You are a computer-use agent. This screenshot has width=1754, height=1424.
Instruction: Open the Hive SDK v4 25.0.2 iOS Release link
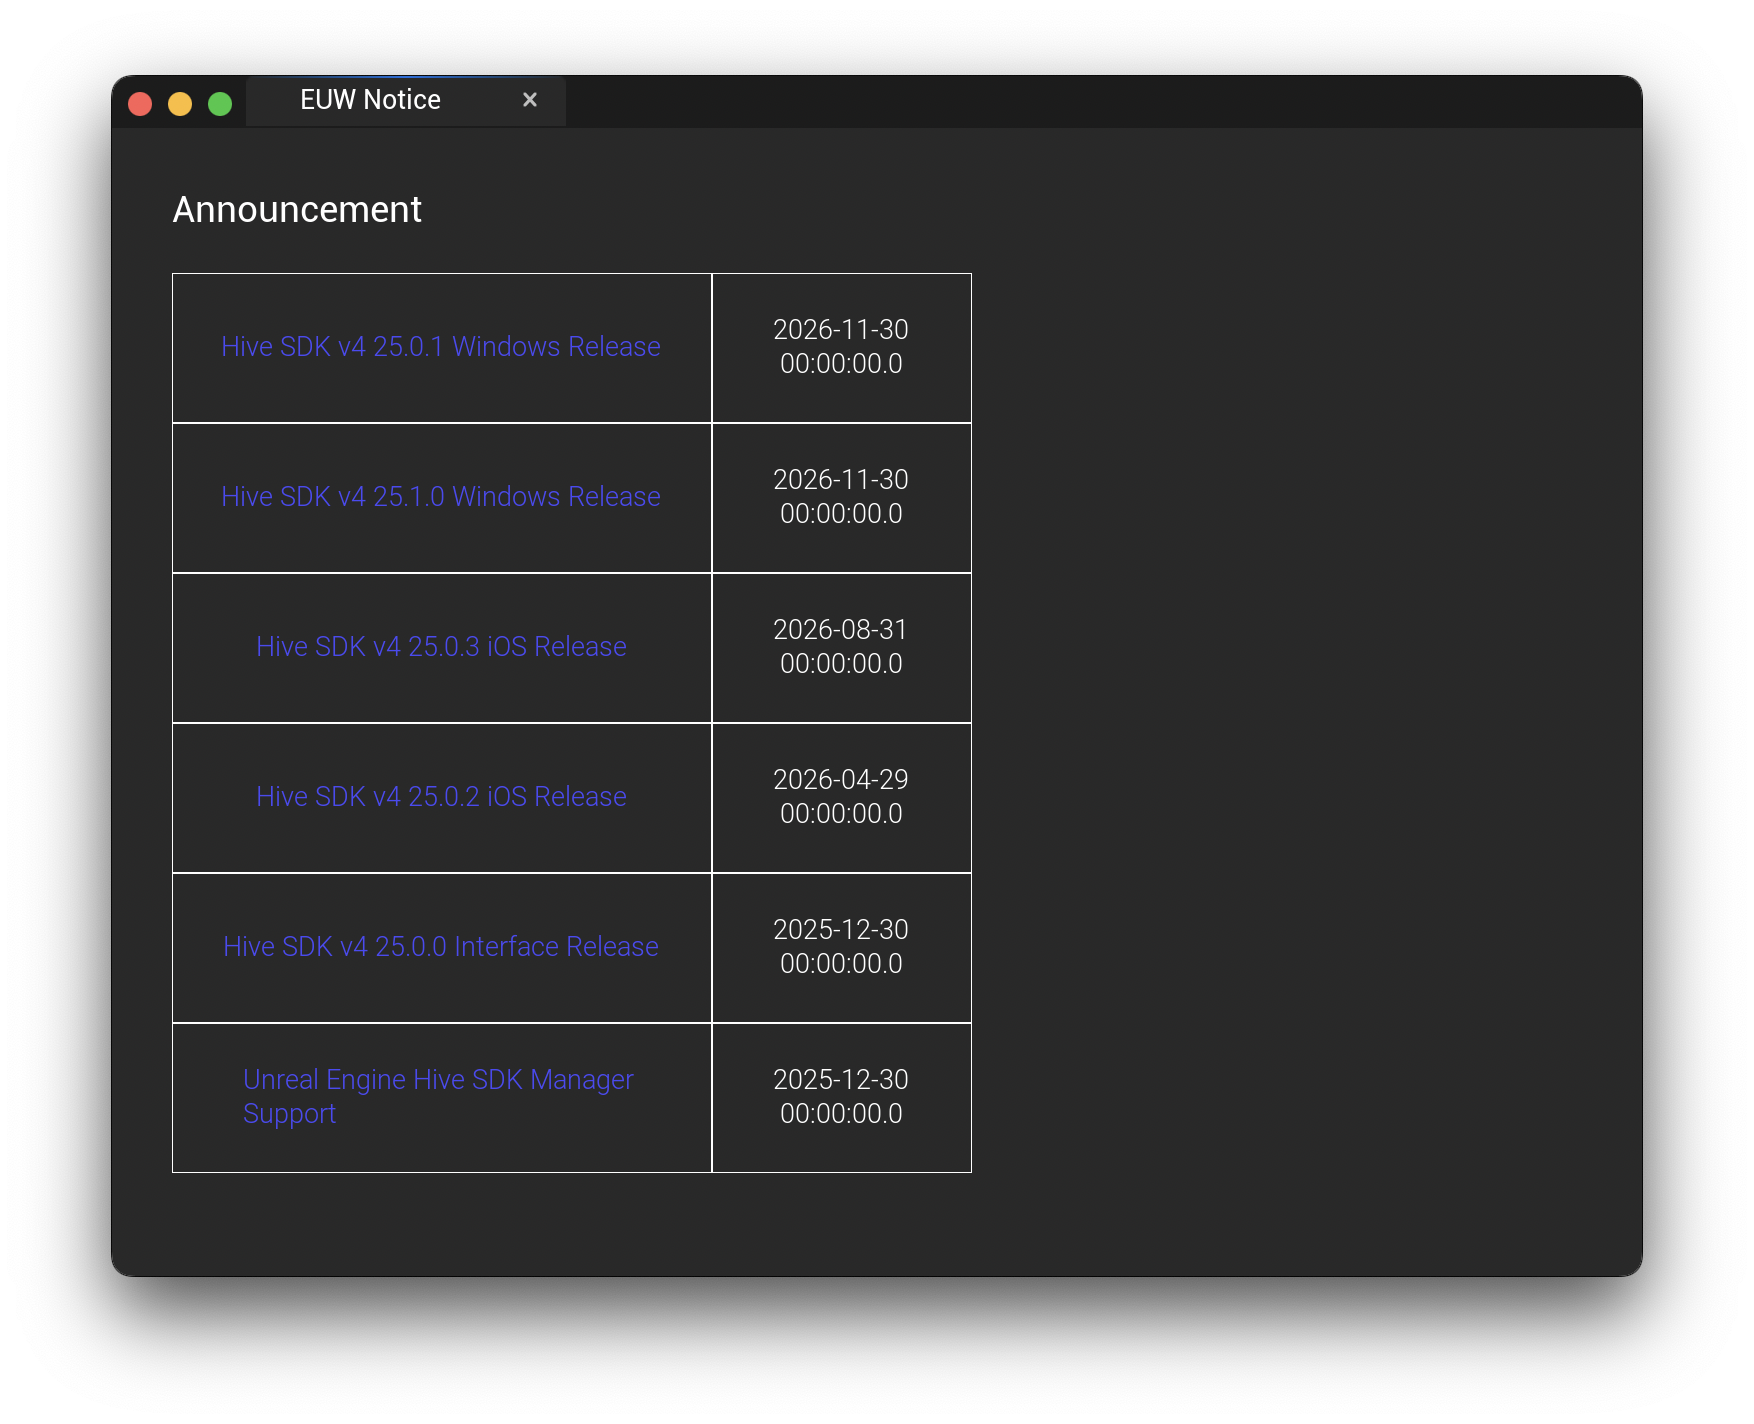pyautogui.click(x=441, y=797)
